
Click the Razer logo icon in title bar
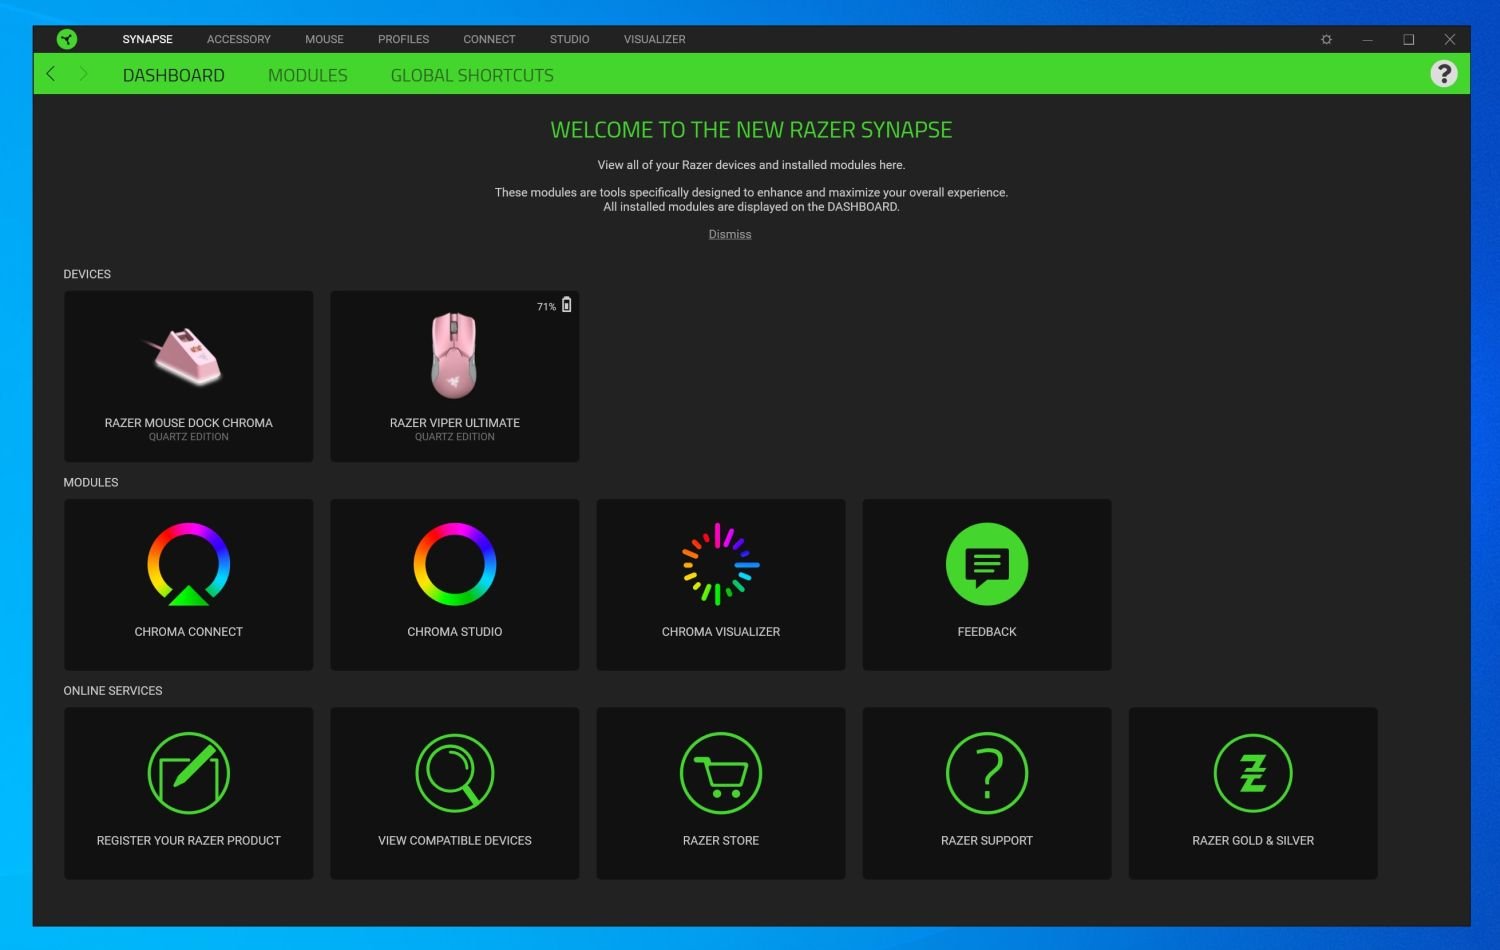[67, 39]
